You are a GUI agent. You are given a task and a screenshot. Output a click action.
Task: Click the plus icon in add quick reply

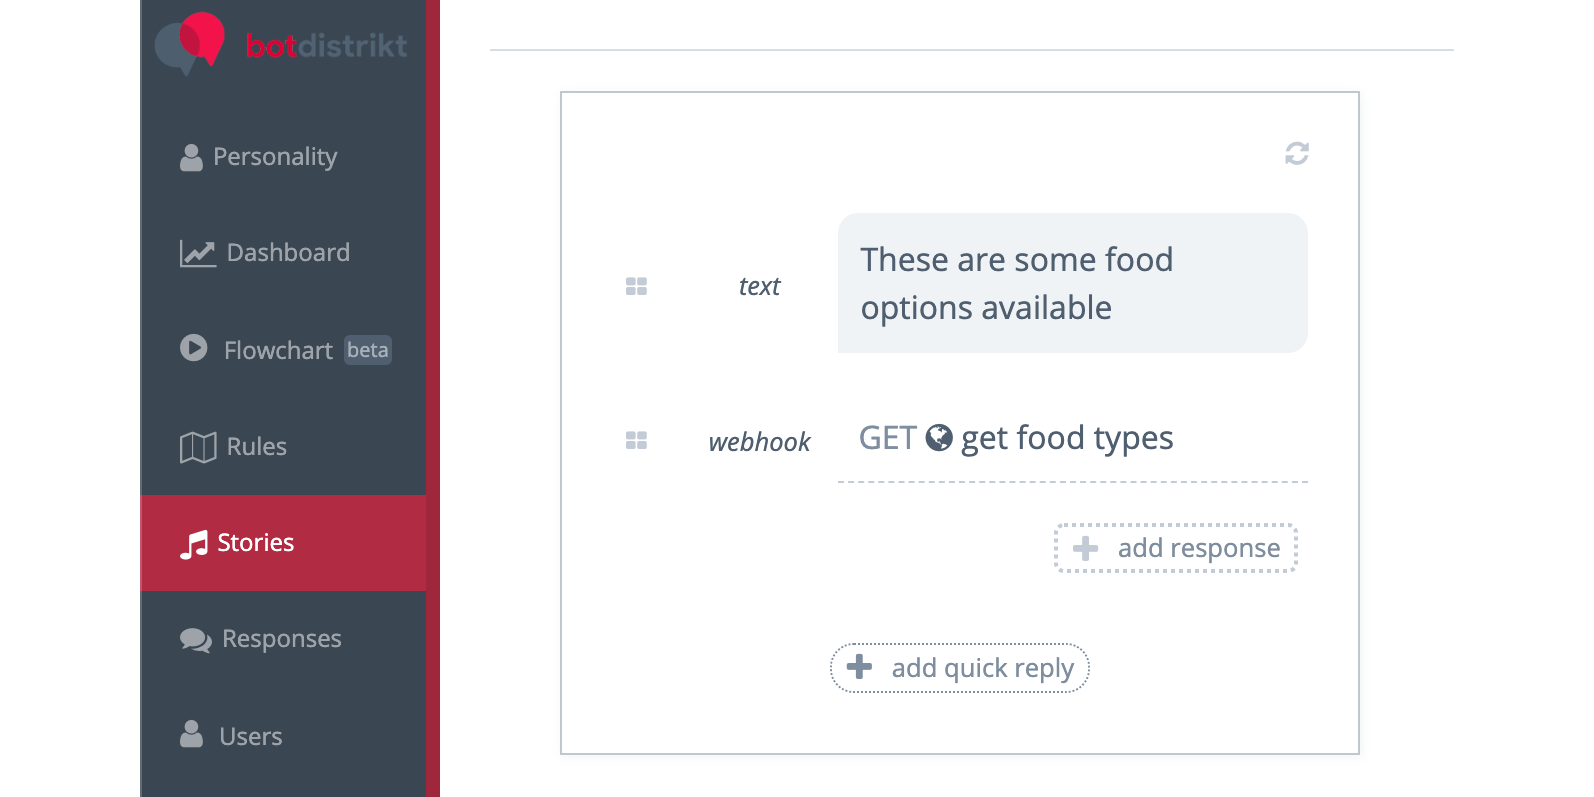point(859,667)
